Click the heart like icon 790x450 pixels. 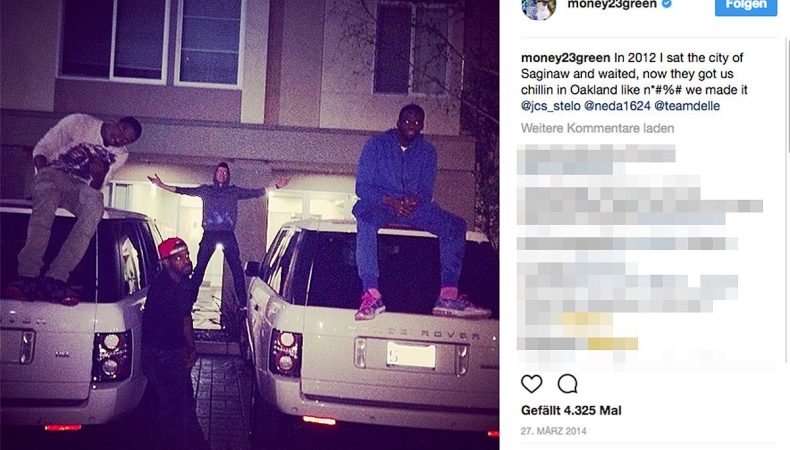[x=532, y=384]
